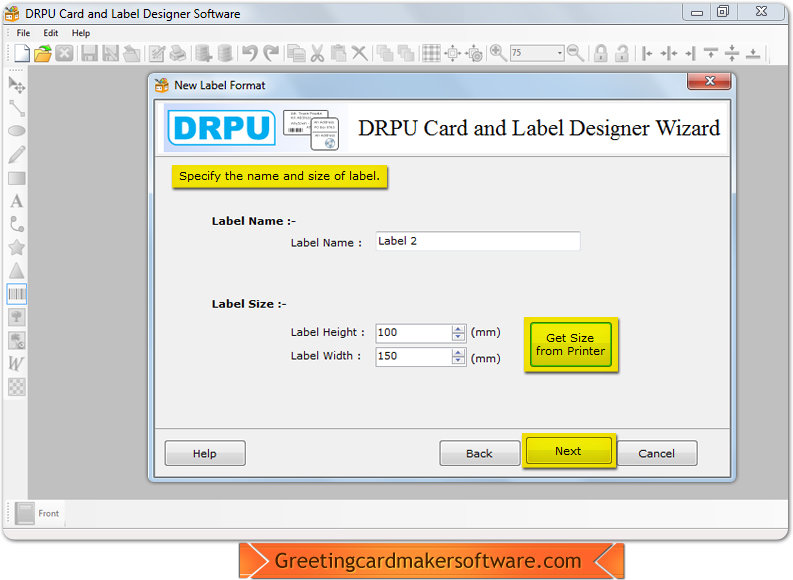Click the Cancel button
793x580 pixels.
pyautogui.click(x=656, y=453)
